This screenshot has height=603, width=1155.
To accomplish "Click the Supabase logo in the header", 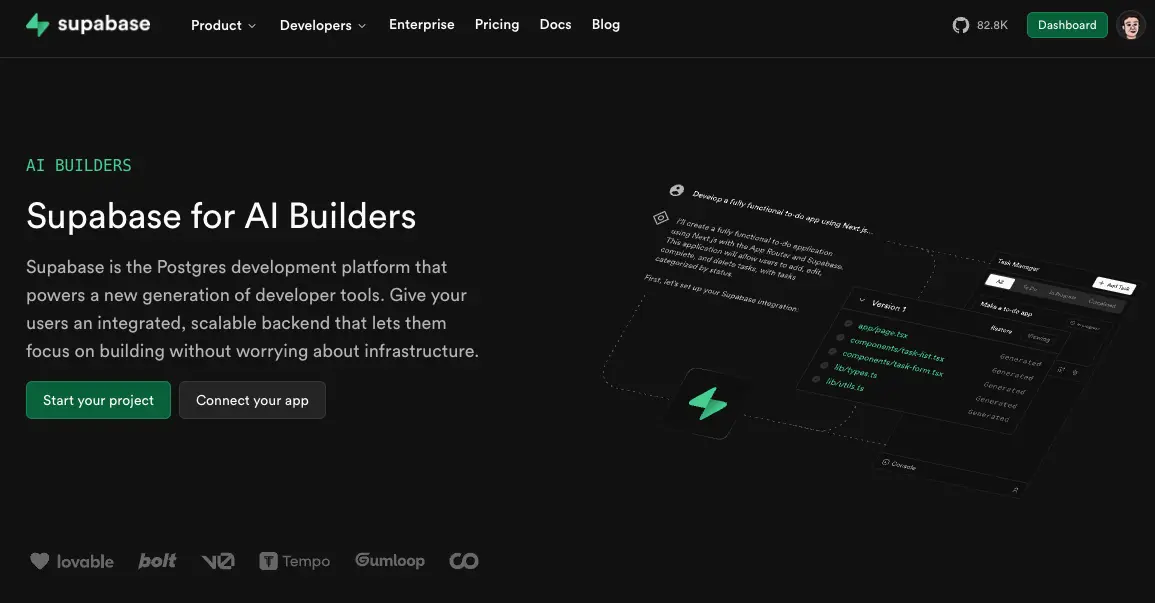I will click(88, 25).
